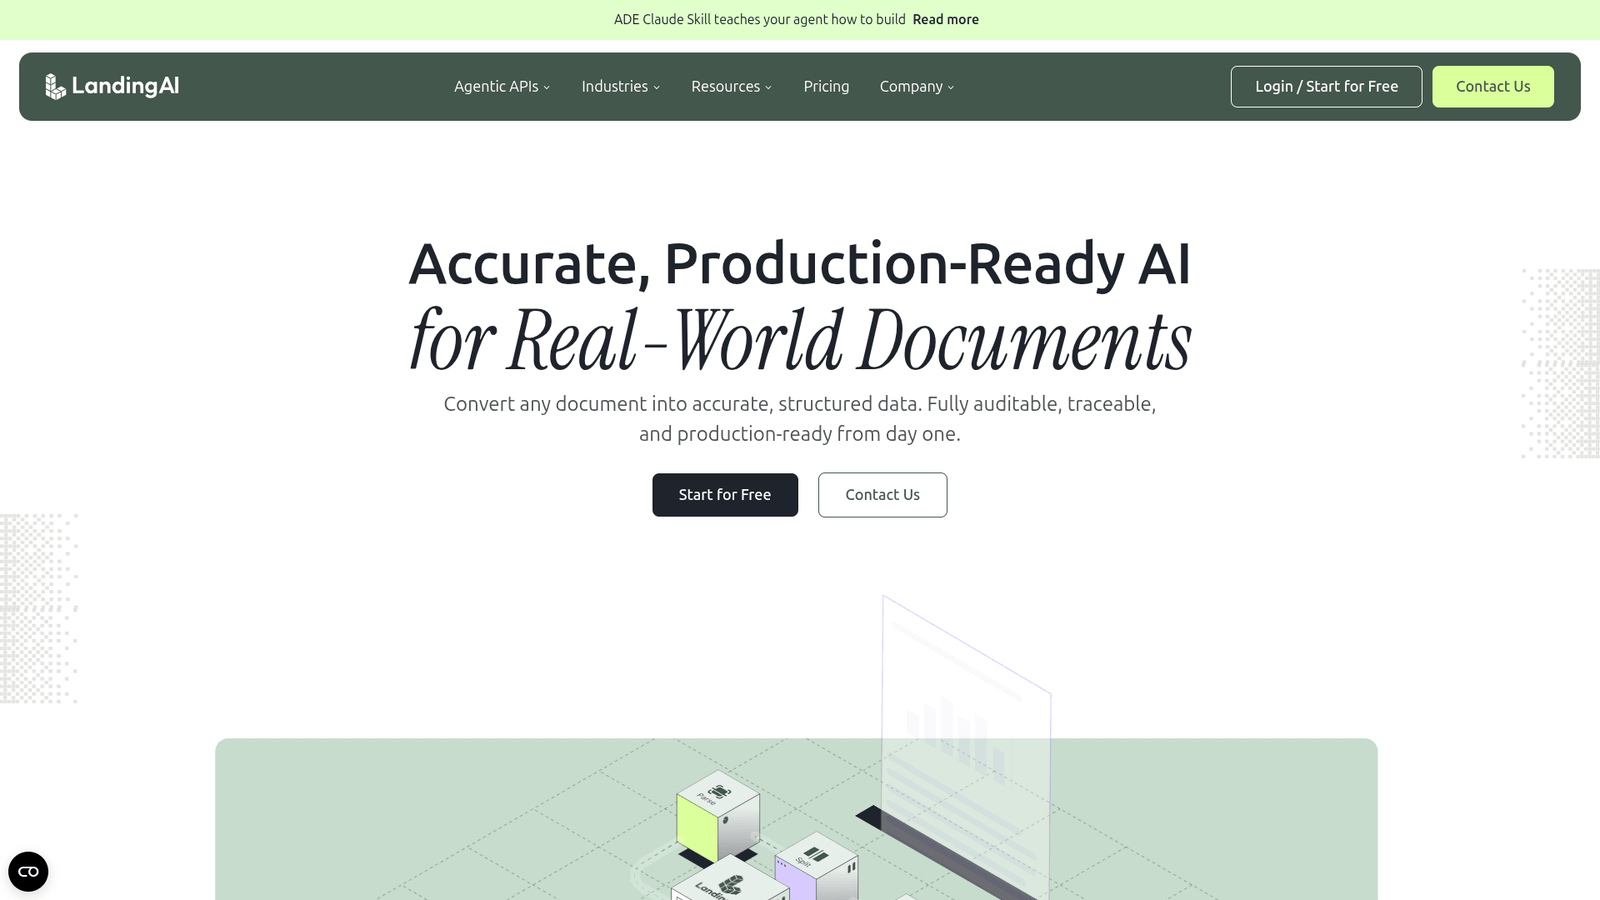The image size is (1600, 900).
Task: Click the "Accurate, Production-Ready AI" headline
Action: (x=800, y=264)
